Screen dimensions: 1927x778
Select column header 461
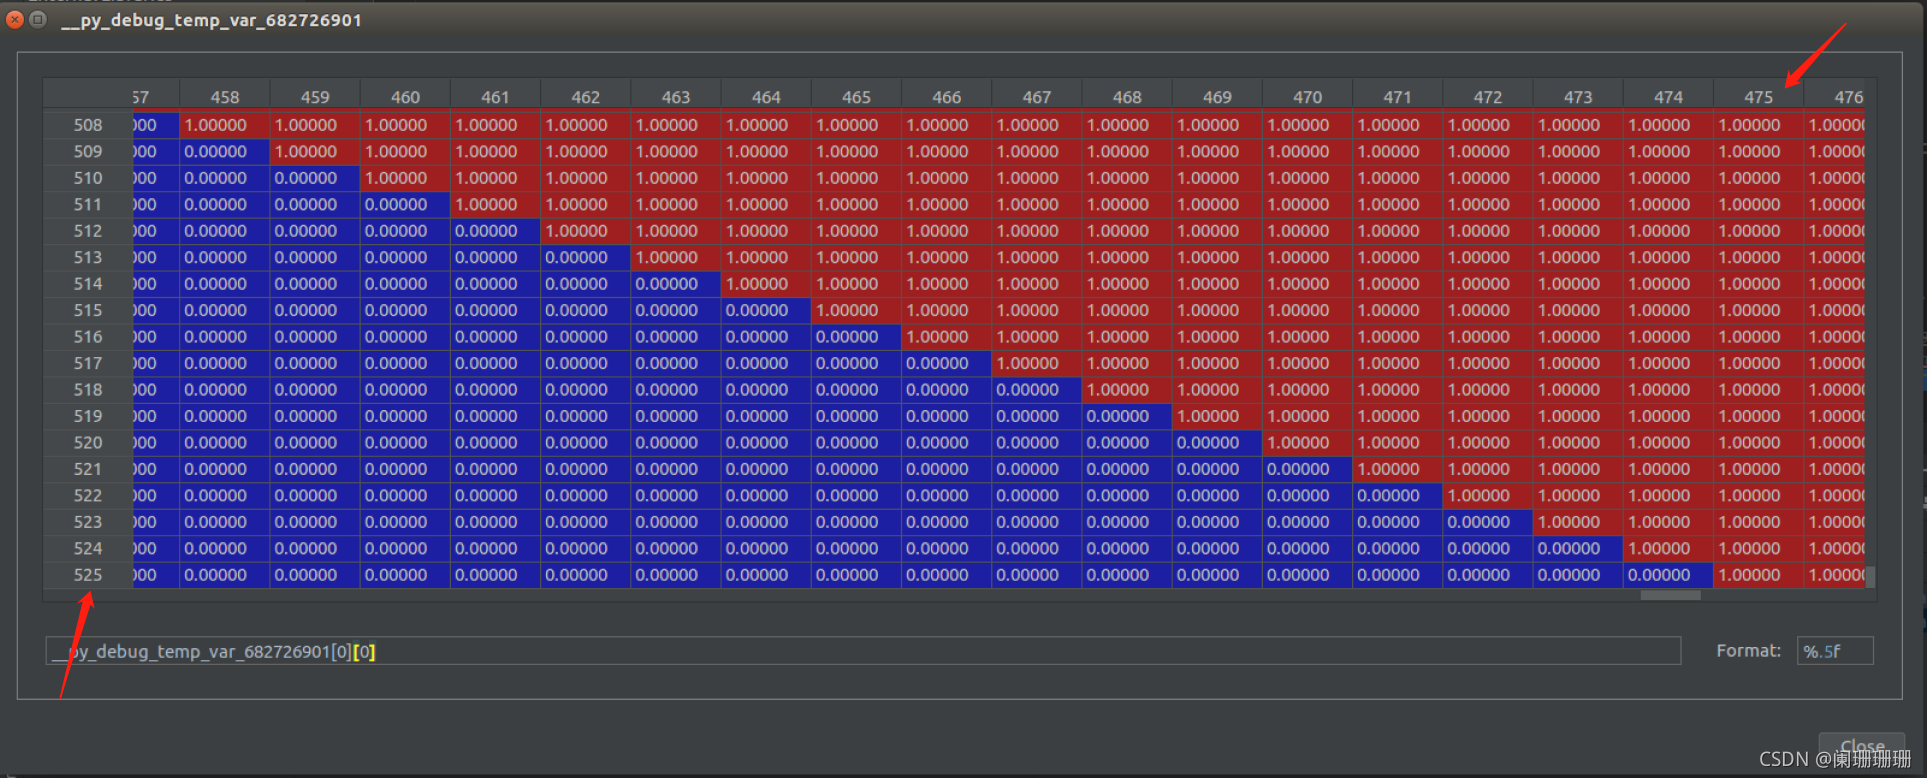click(x=495, y=97)
